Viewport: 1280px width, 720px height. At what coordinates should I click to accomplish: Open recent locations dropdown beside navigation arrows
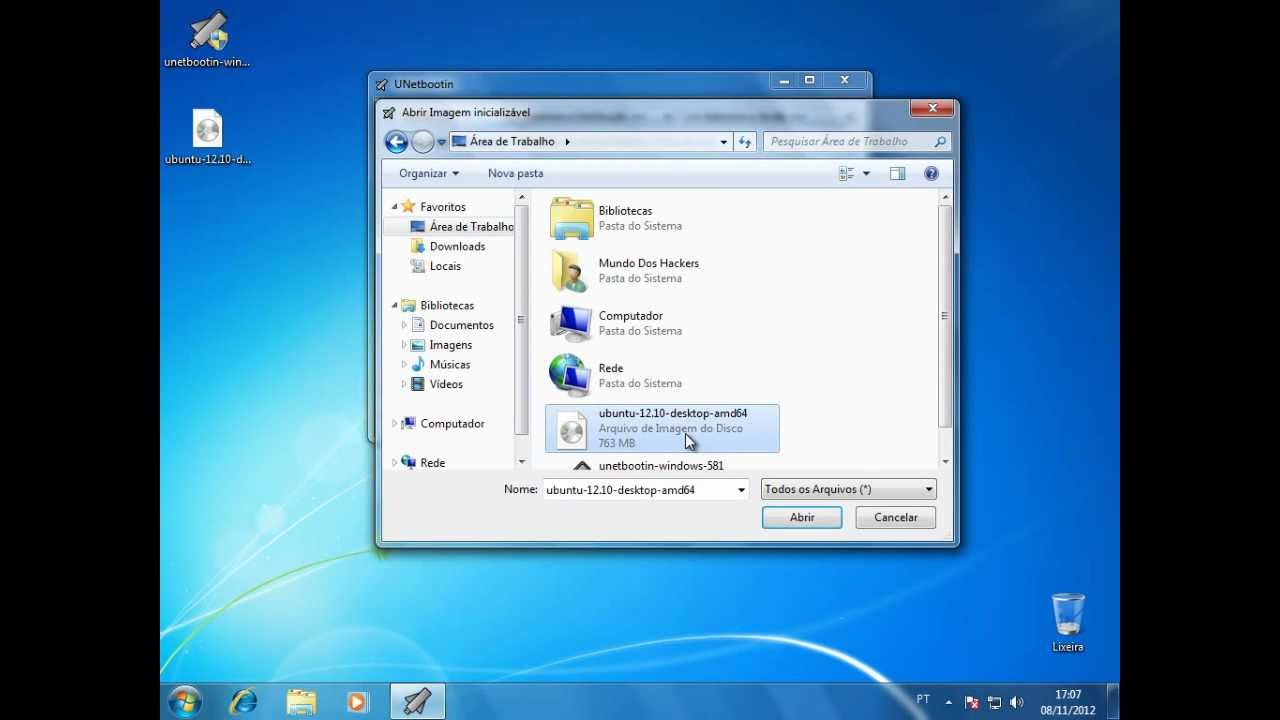pos(441,142)
